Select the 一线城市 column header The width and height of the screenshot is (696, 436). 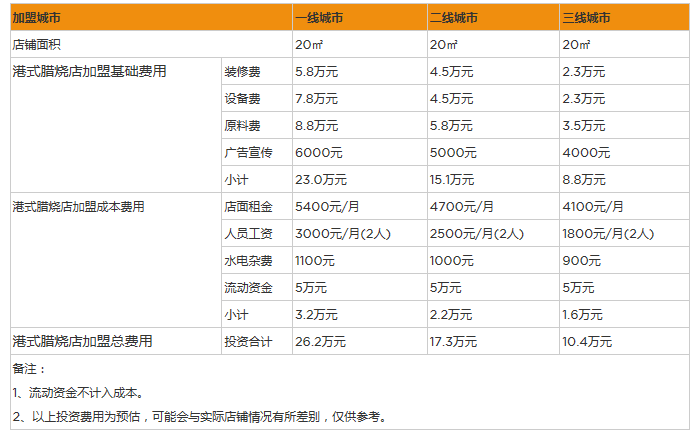coord(318,18)
